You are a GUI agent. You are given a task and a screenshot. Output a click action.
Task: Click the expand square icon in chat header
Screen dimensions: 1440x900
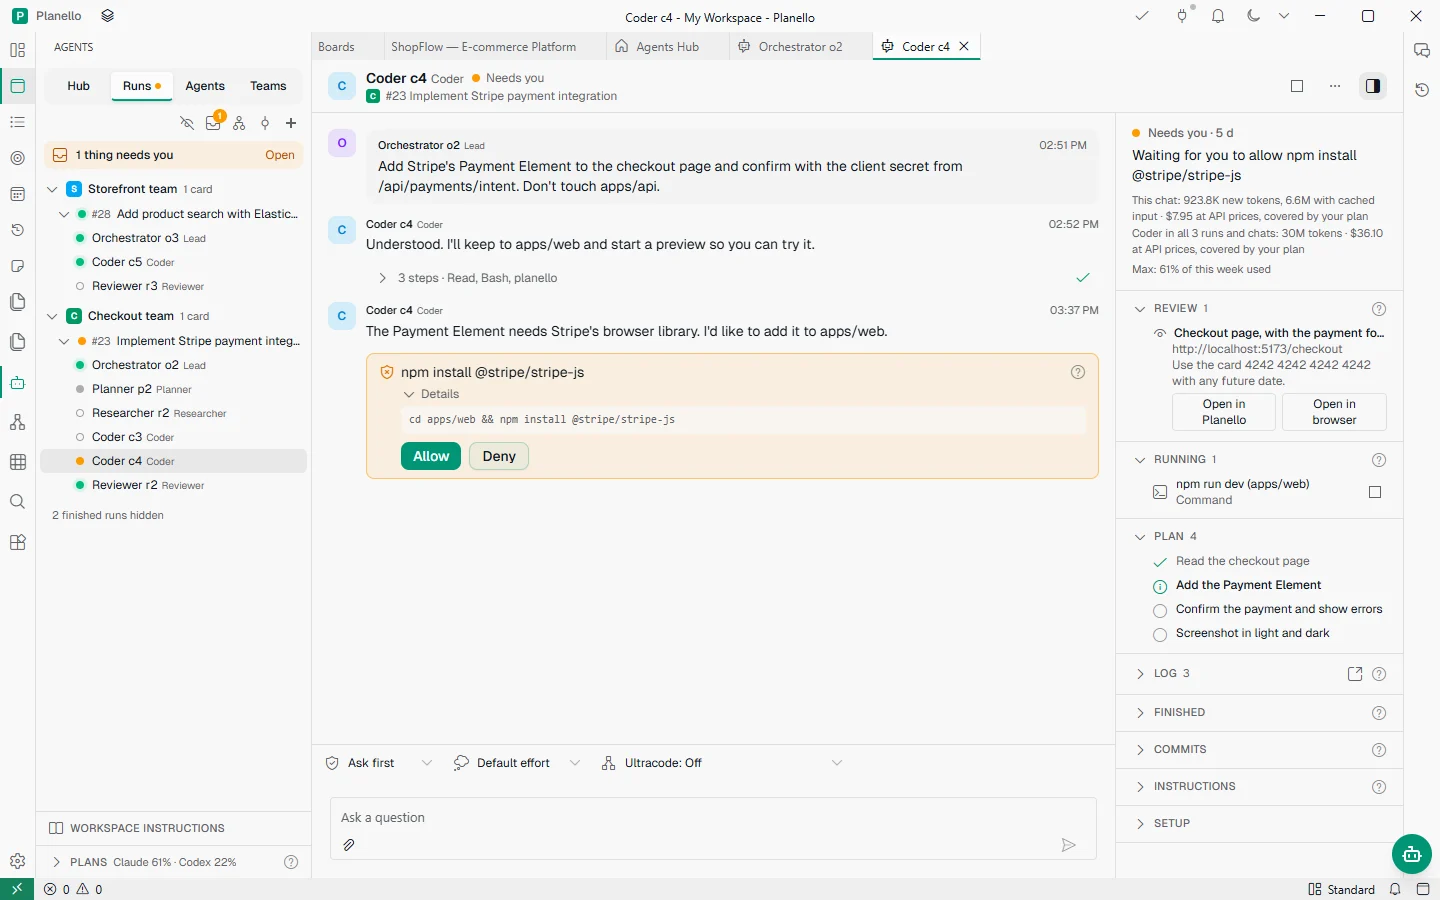tap(1297, 86)
